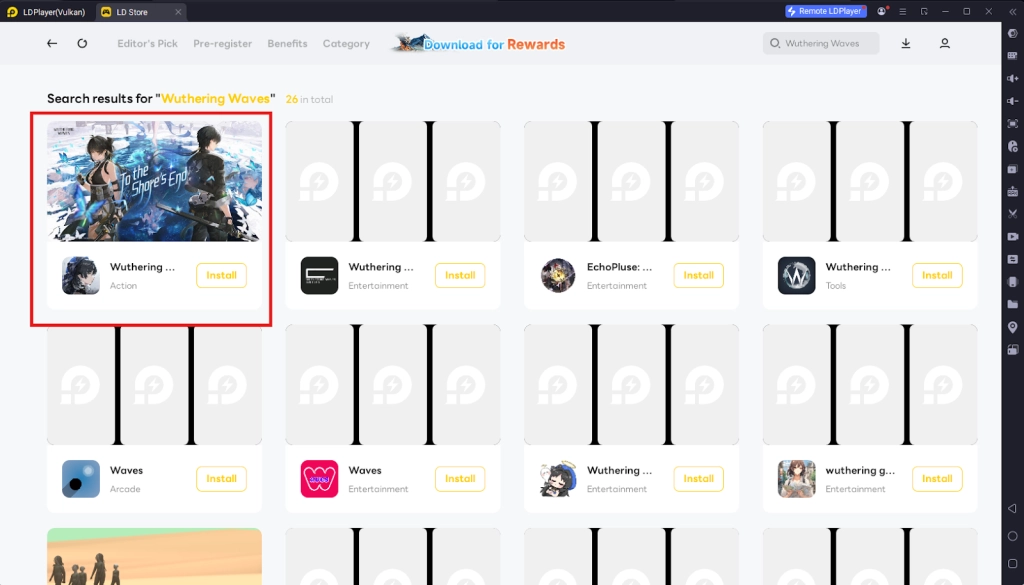Collapse the right sidebar with double chevron
1024x585 pixels.
(1013, 11)
